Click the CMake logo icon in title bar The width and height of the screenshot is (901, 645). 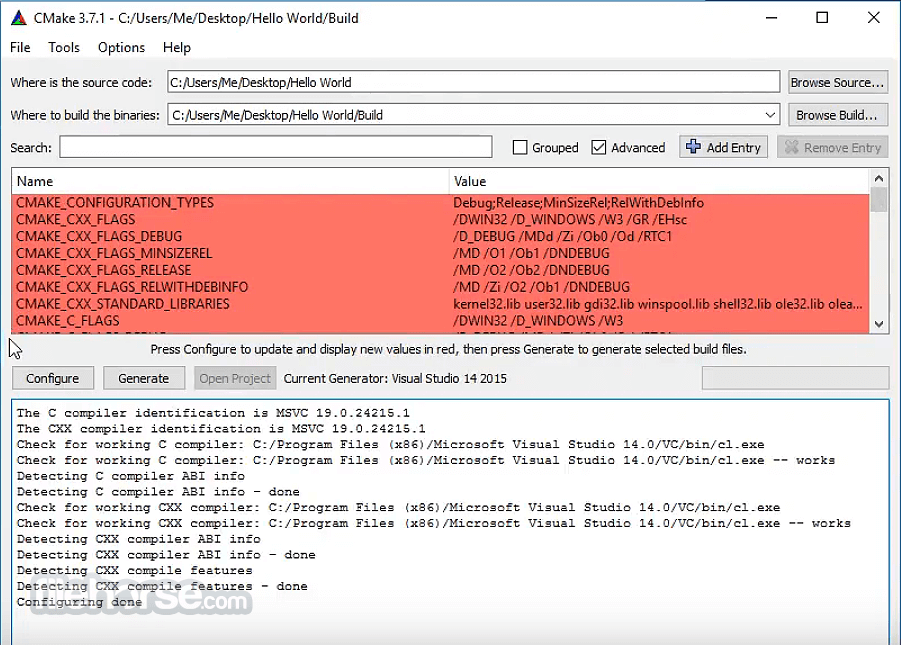(19, 18)
